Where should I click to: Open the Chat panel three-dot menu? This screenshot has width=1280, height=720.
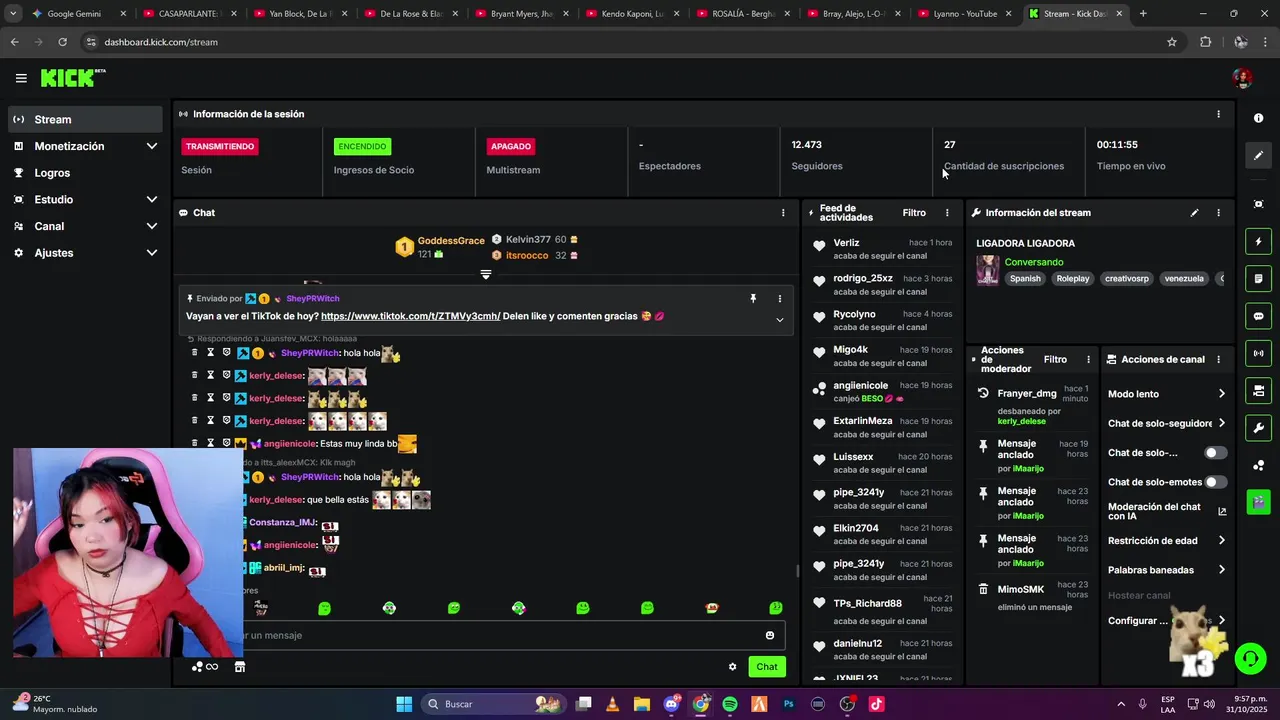[x=783, y=213]
